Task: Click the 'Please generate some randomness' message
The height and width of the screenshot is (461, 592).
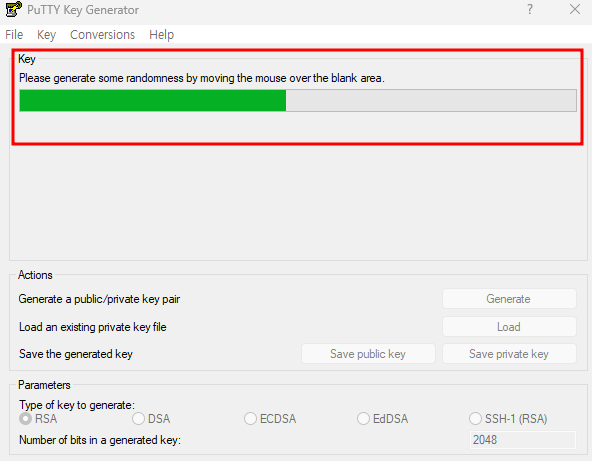Action: pyautogui.click(x=202, y=78)
